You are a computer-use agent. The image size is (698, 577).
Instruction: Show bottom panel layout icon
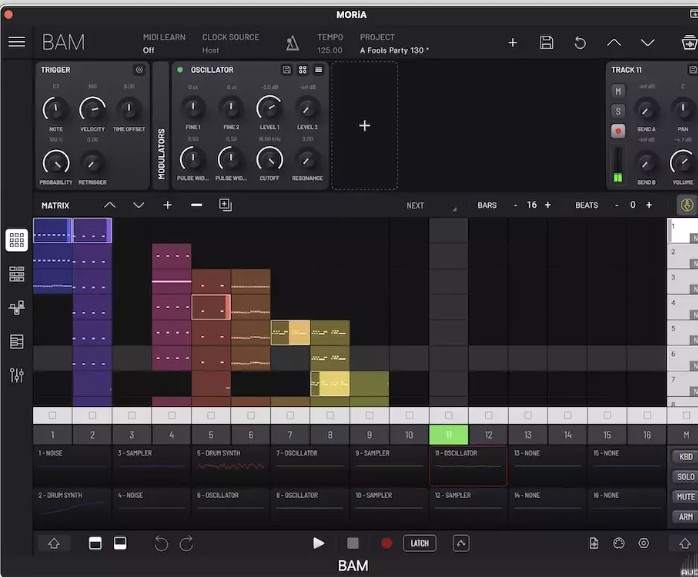tap(120, 544)
